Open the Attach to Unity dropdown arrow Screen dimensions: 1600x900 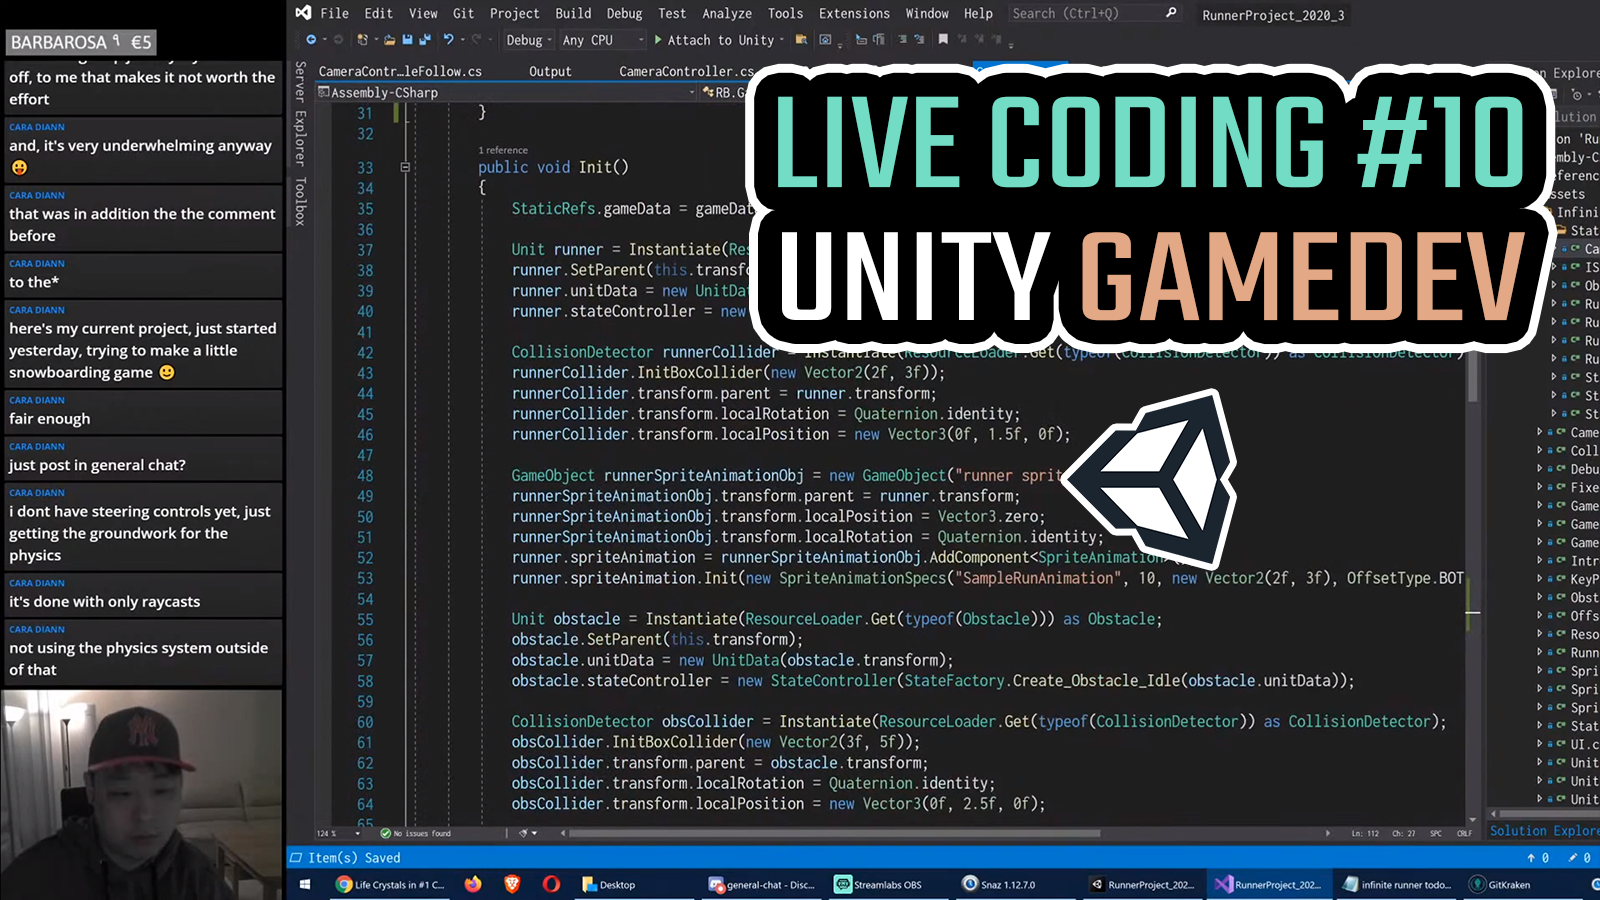(782, 40)
